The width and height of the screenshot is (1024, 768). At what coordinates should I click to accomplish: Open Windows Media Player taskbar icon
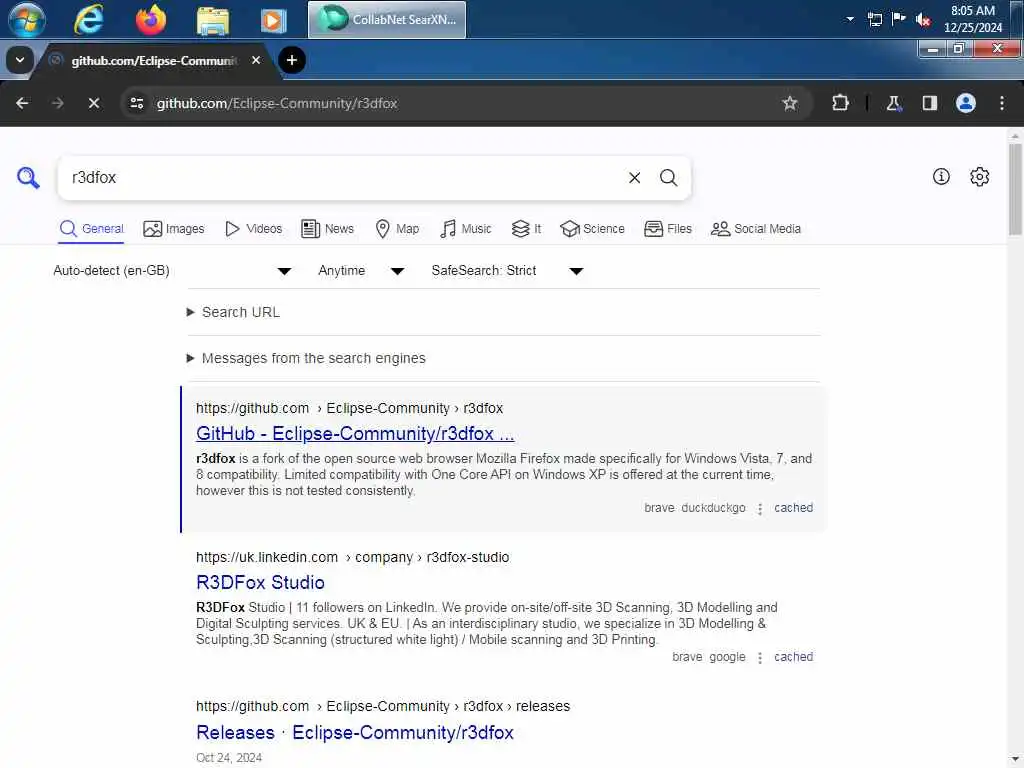point(274,20)
